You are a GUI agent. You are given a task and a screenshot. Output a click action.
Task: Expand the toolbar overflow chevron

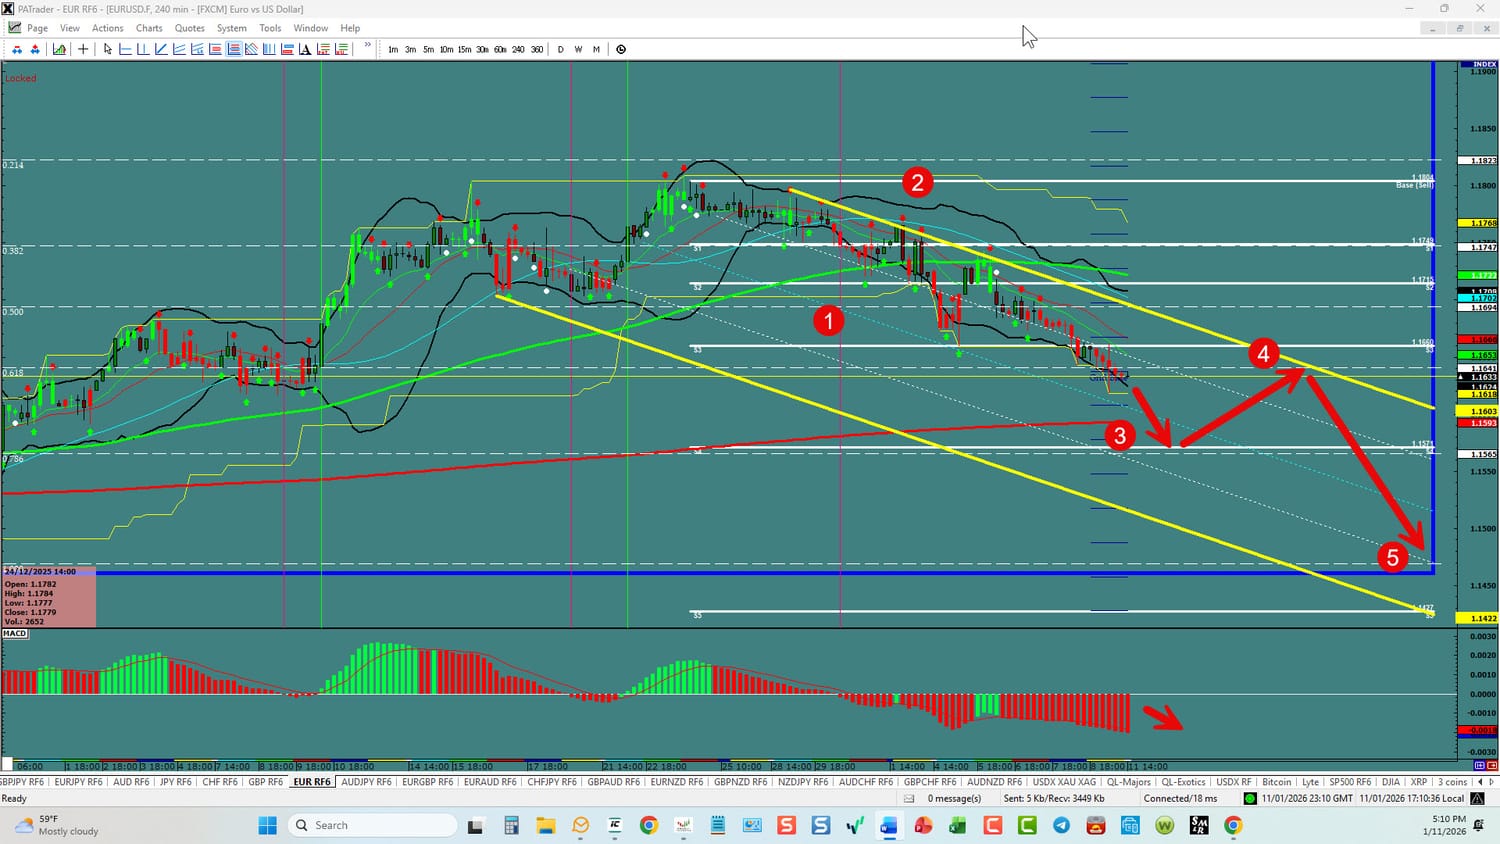pyautogui.click(x=367, y=46)
